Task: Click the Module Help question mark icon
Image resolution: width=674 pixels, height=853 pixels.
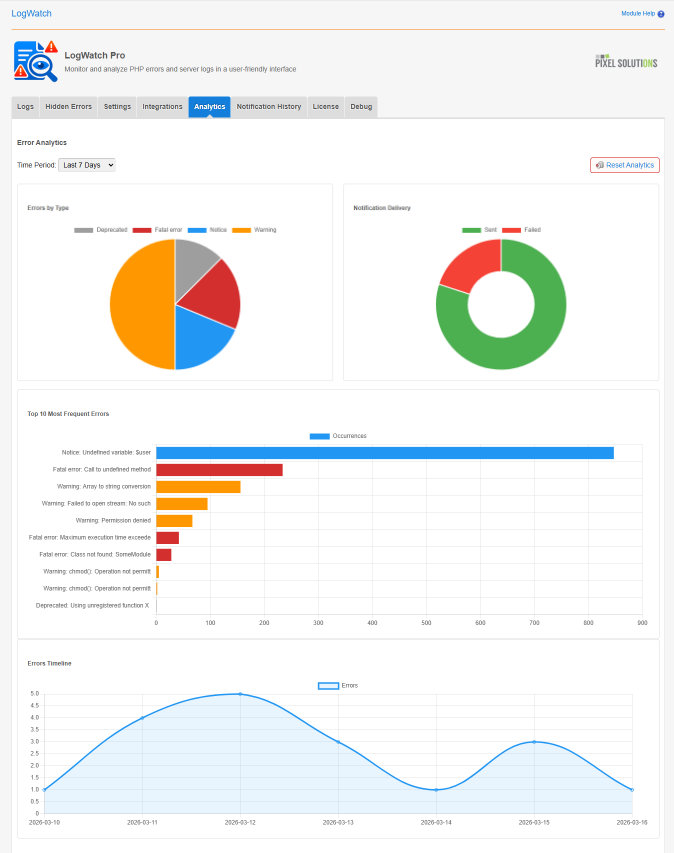Action: point(661,14)
